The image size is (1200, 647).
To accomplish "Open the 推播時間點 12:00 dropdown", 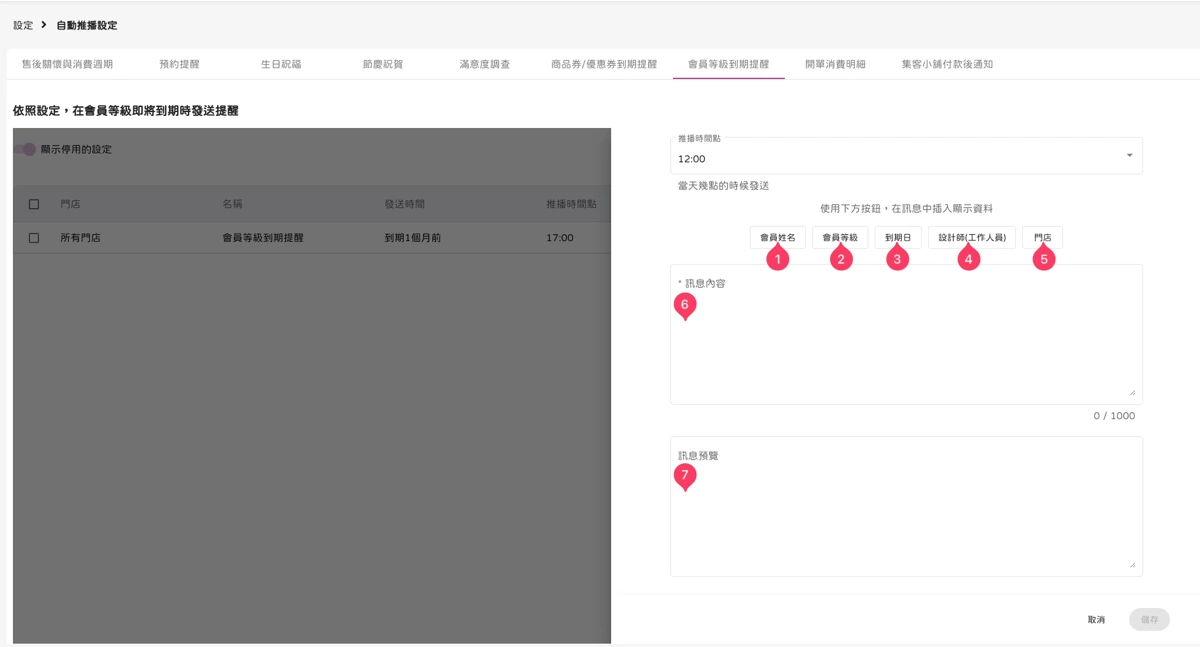I will tap(906, 156).
